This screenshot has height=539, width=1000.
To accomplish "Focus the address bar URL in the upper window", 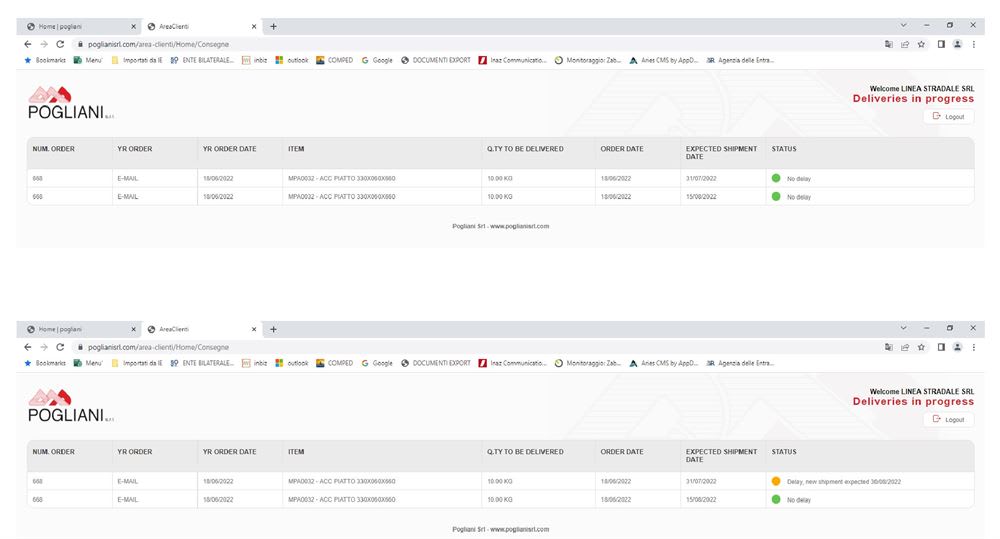I will click(158, 44).
